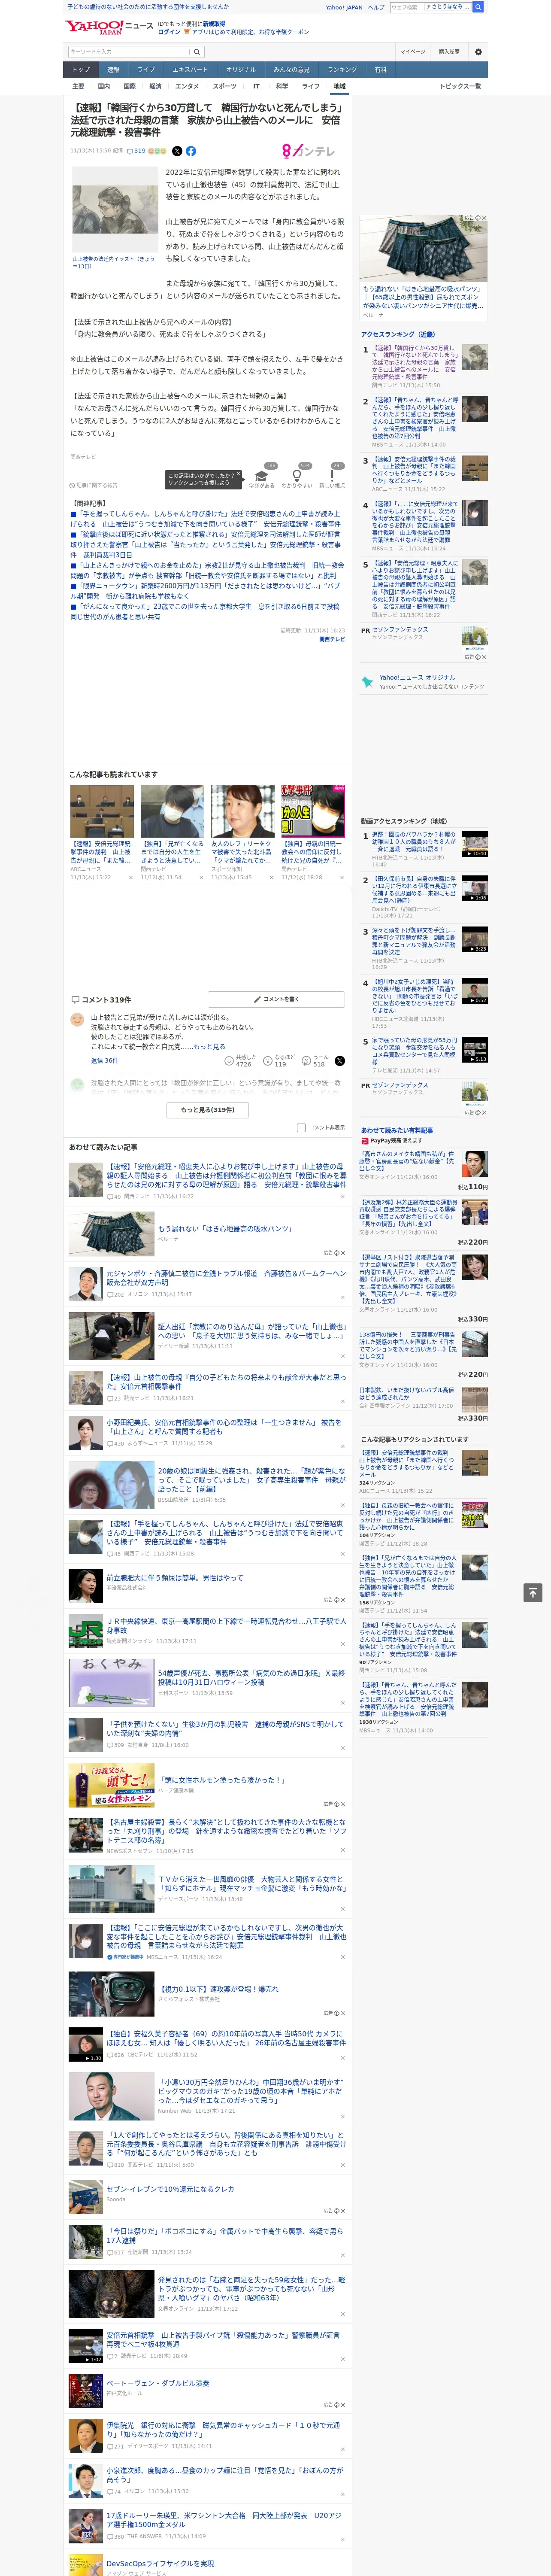551x2576 pixels.
Task: Click the magnifier in the keyword search box
Action: point(197,52)
